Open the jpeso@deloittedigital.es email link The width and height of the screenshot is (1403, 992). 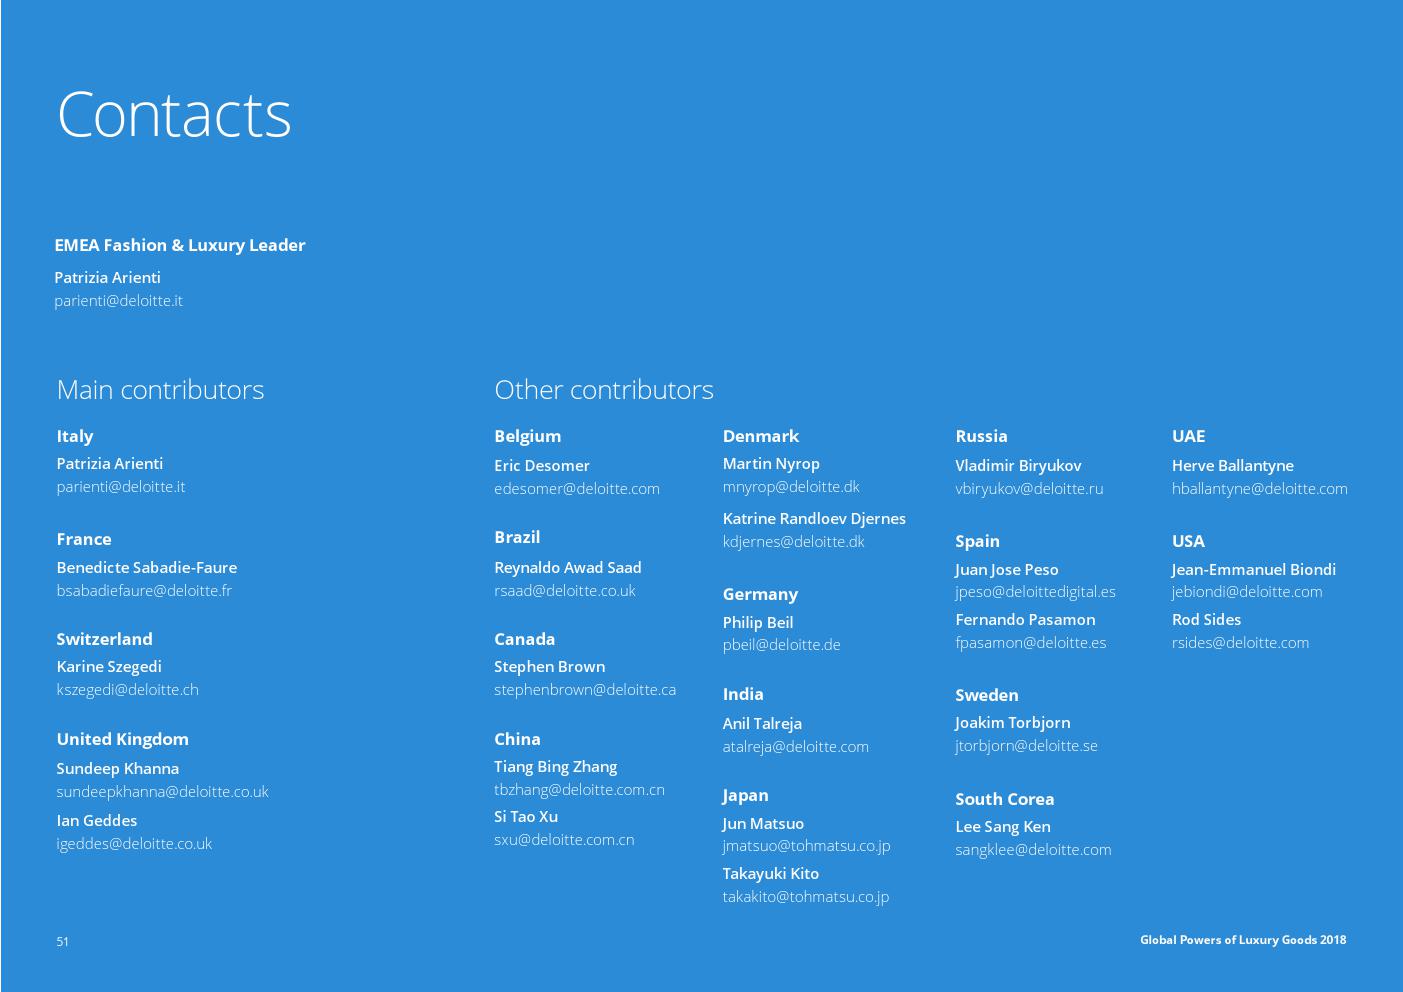1035,592
